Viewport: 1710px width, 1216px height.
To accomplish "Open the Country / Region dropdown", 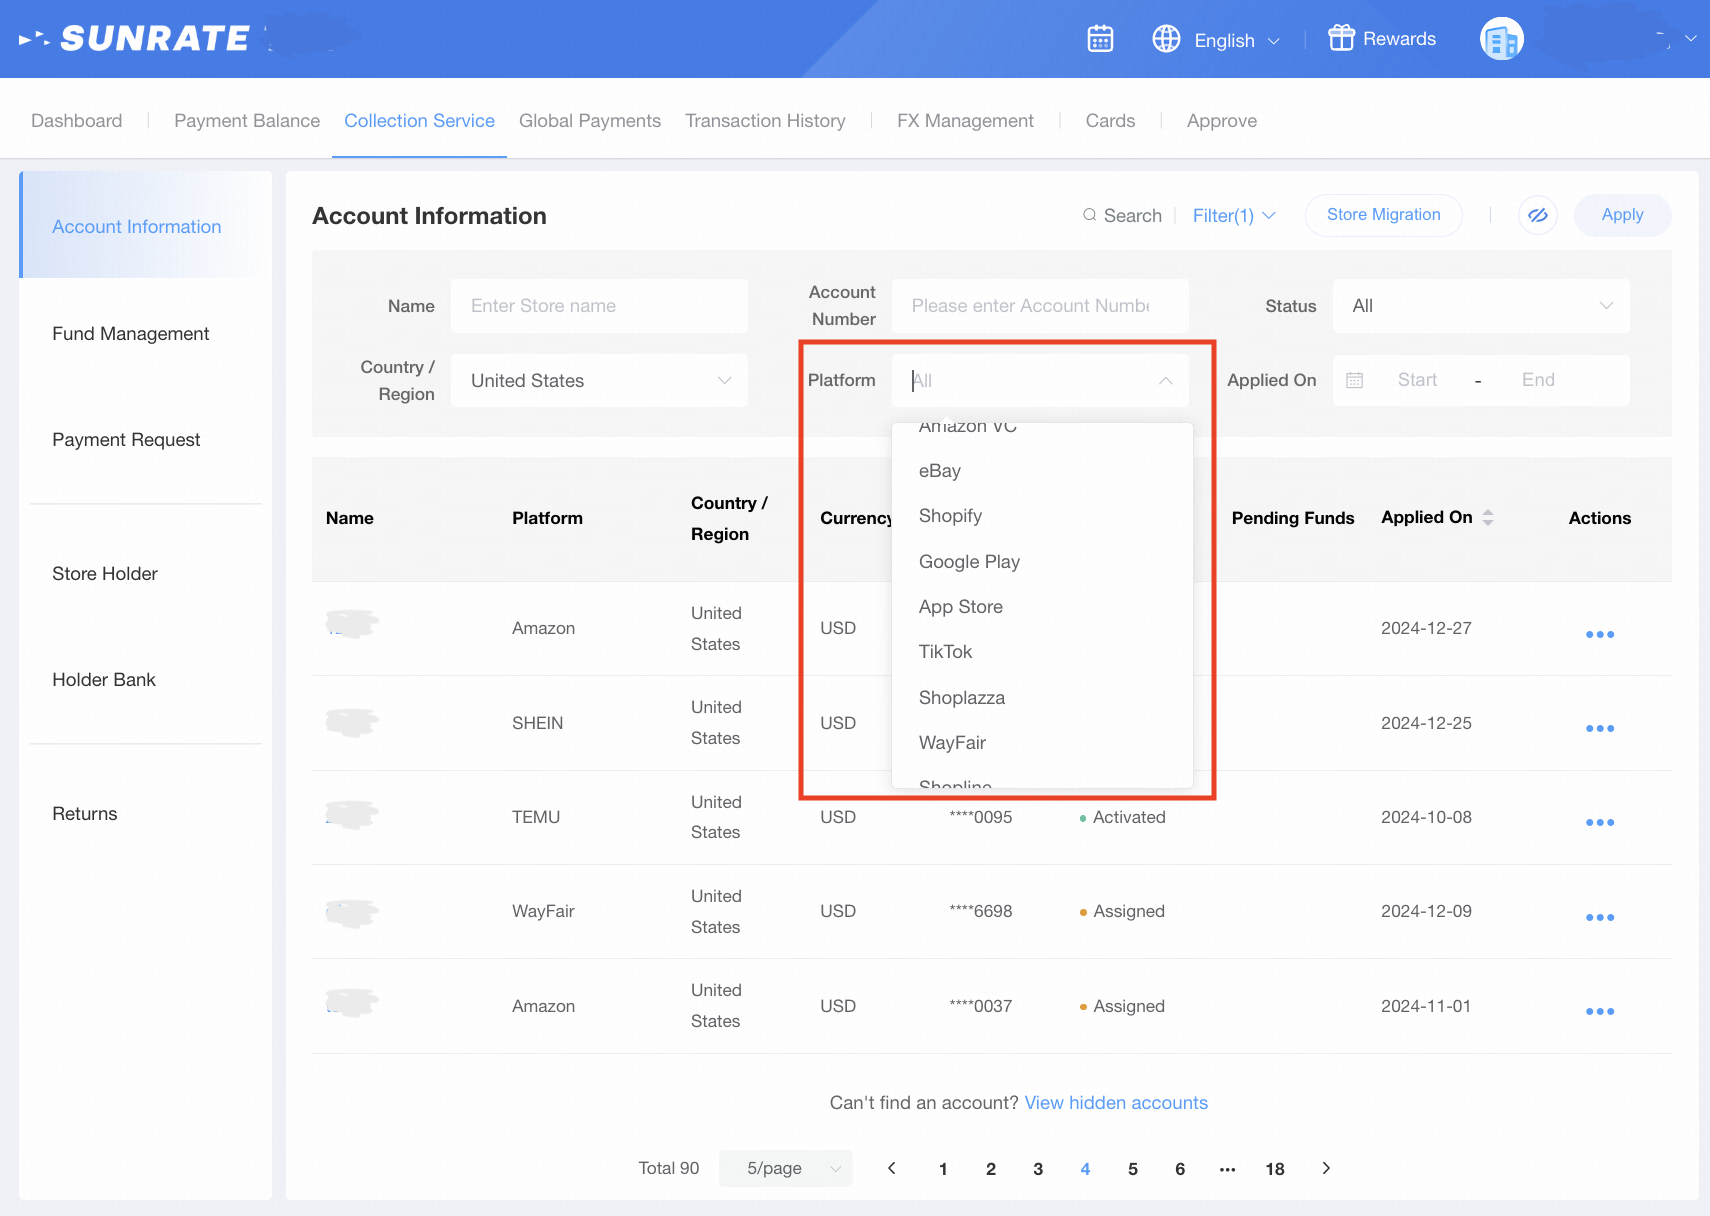I will [599, 381].
